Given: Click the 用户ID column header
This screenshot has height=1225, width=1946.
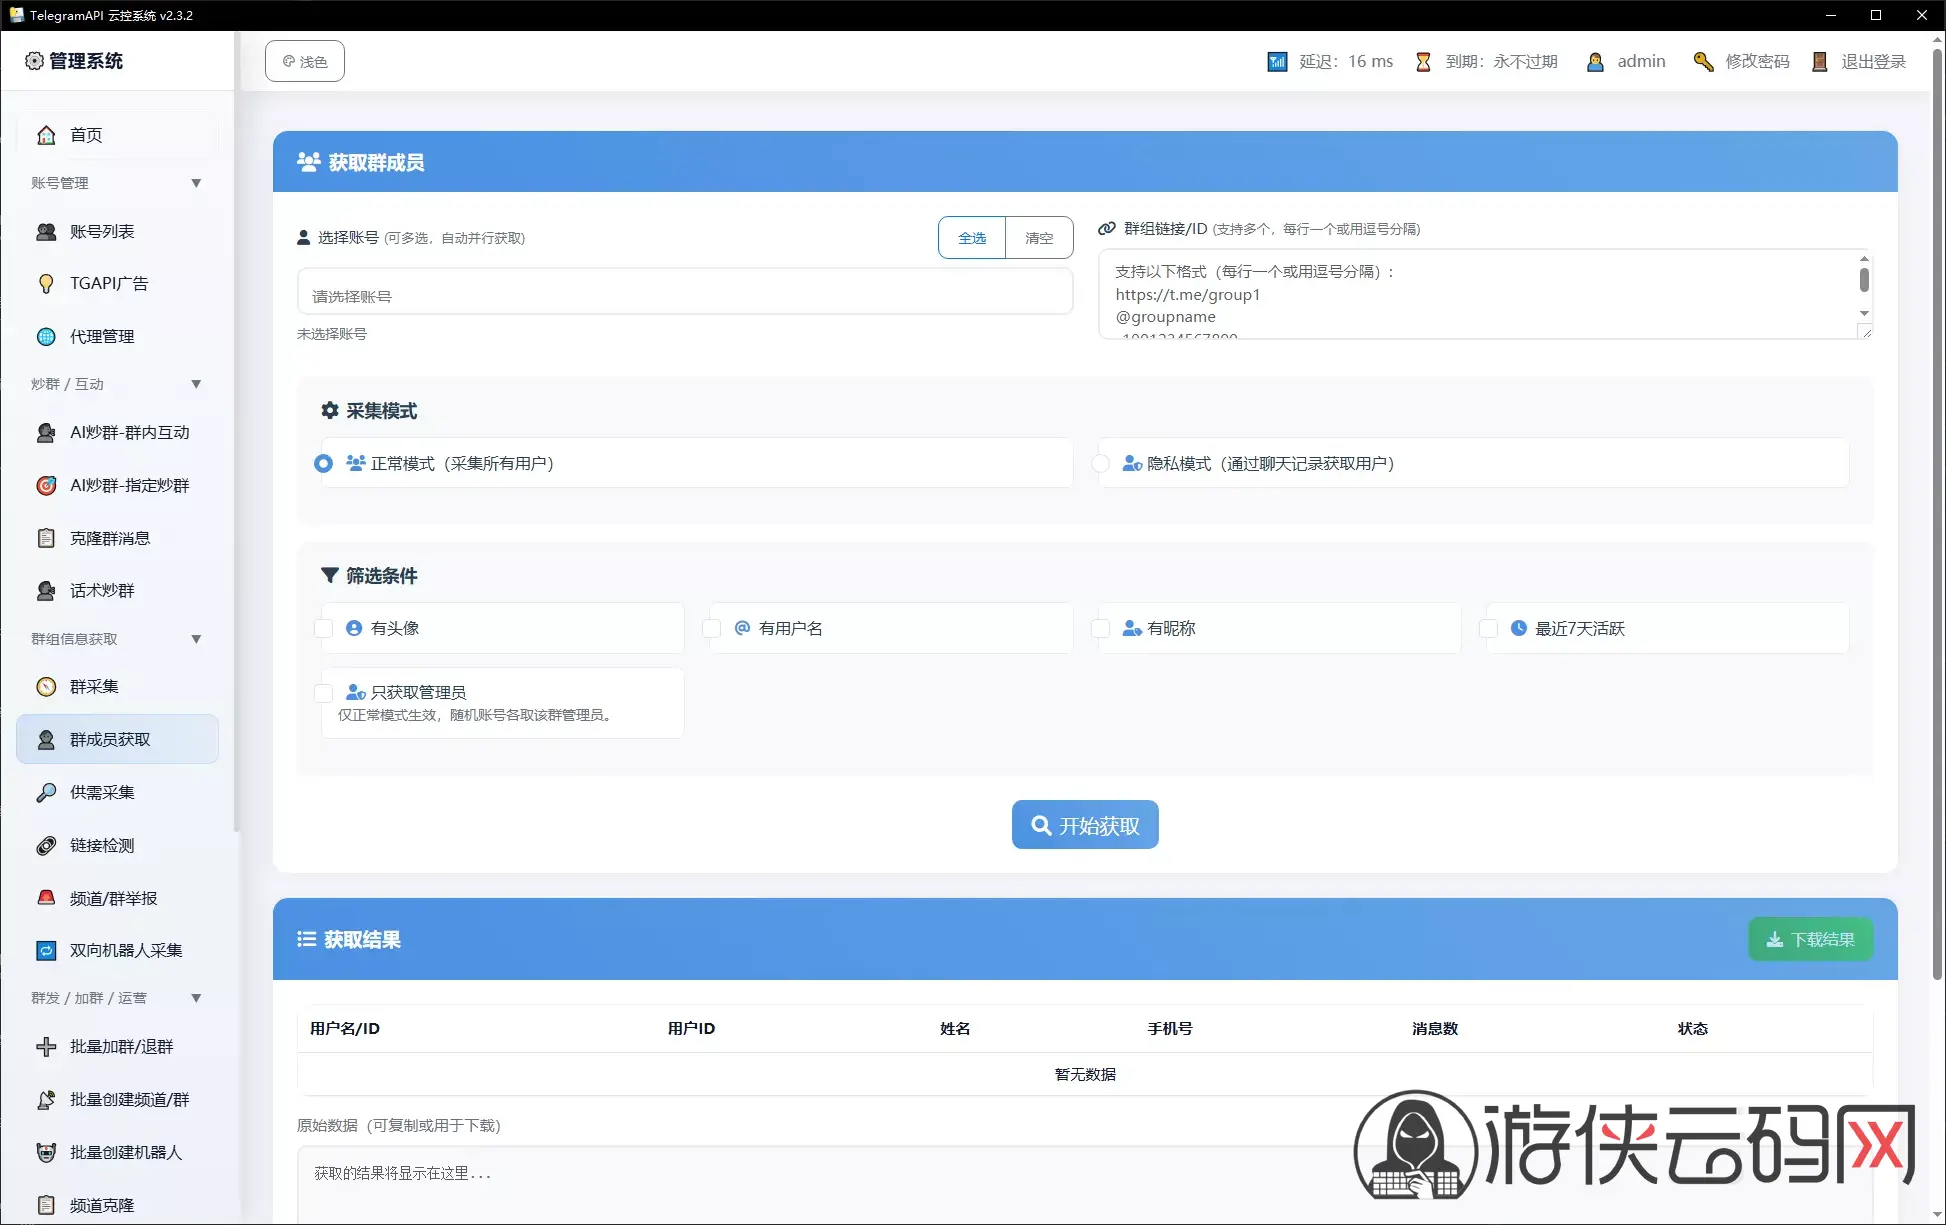Looking at the screenshot, I should pos(691,1029).
